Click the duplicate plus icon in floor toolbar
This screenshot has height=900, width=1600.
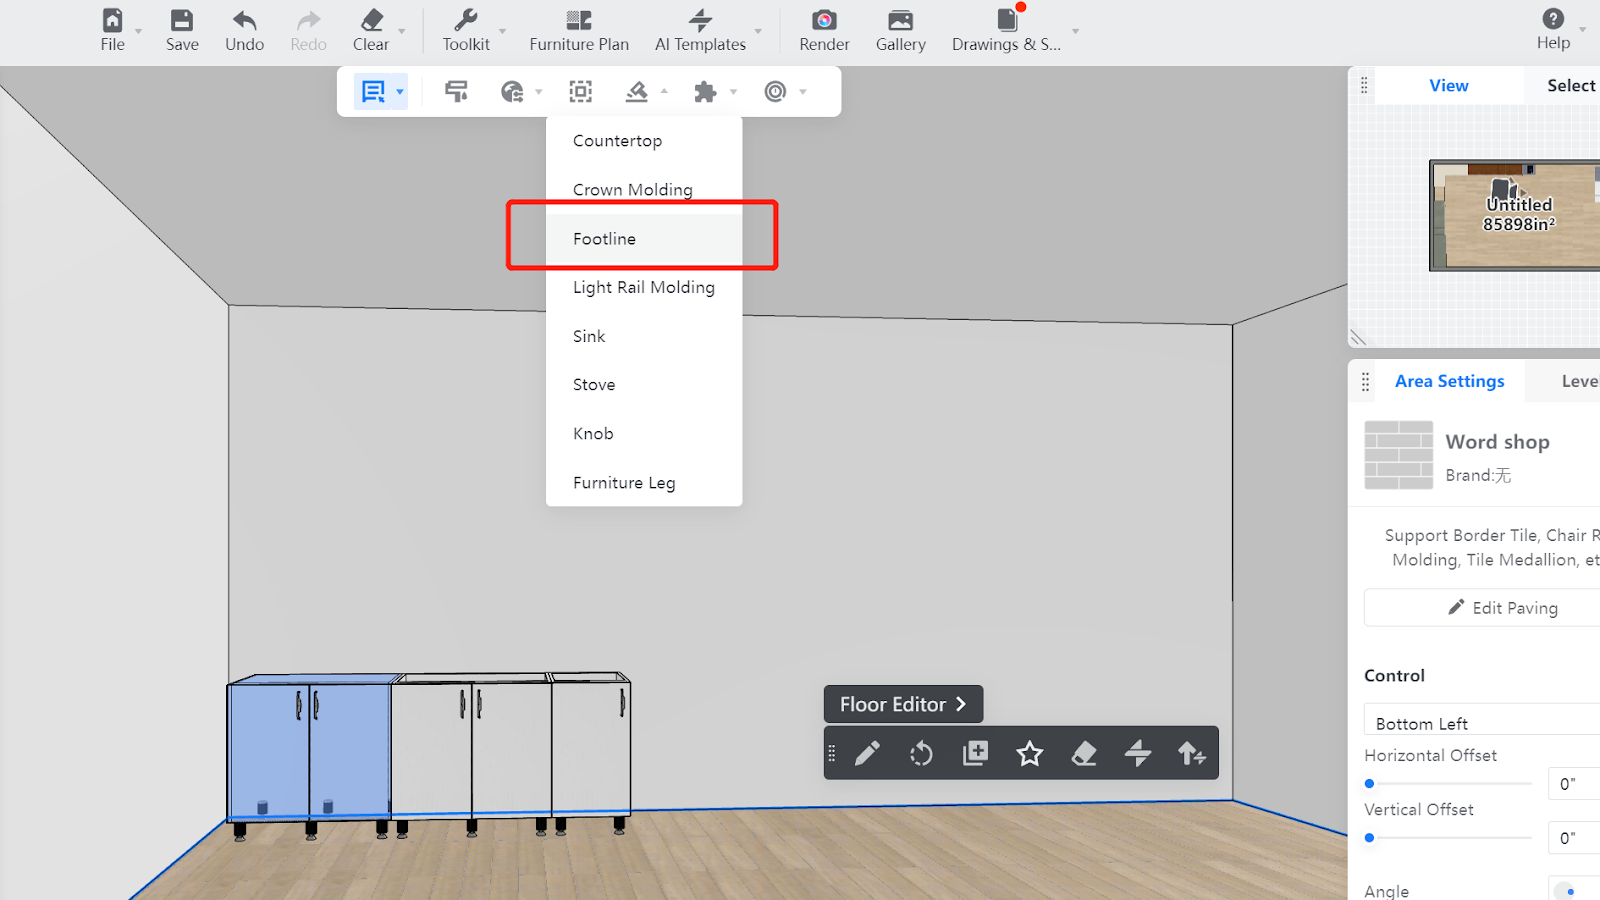click(975, 753)
